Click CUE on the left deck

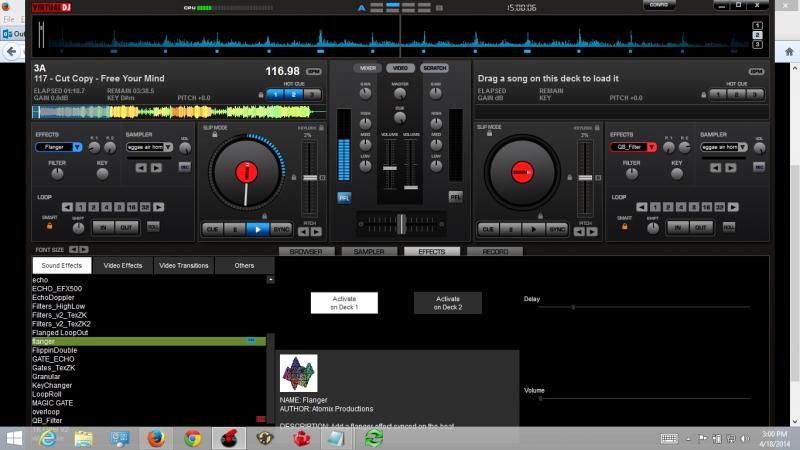212,230
